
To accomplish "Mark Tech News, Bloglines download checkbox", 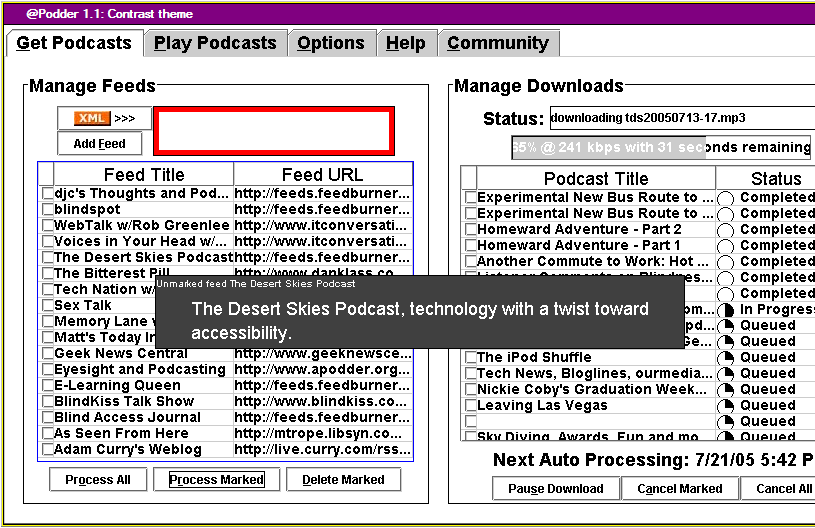I will 471,374.
